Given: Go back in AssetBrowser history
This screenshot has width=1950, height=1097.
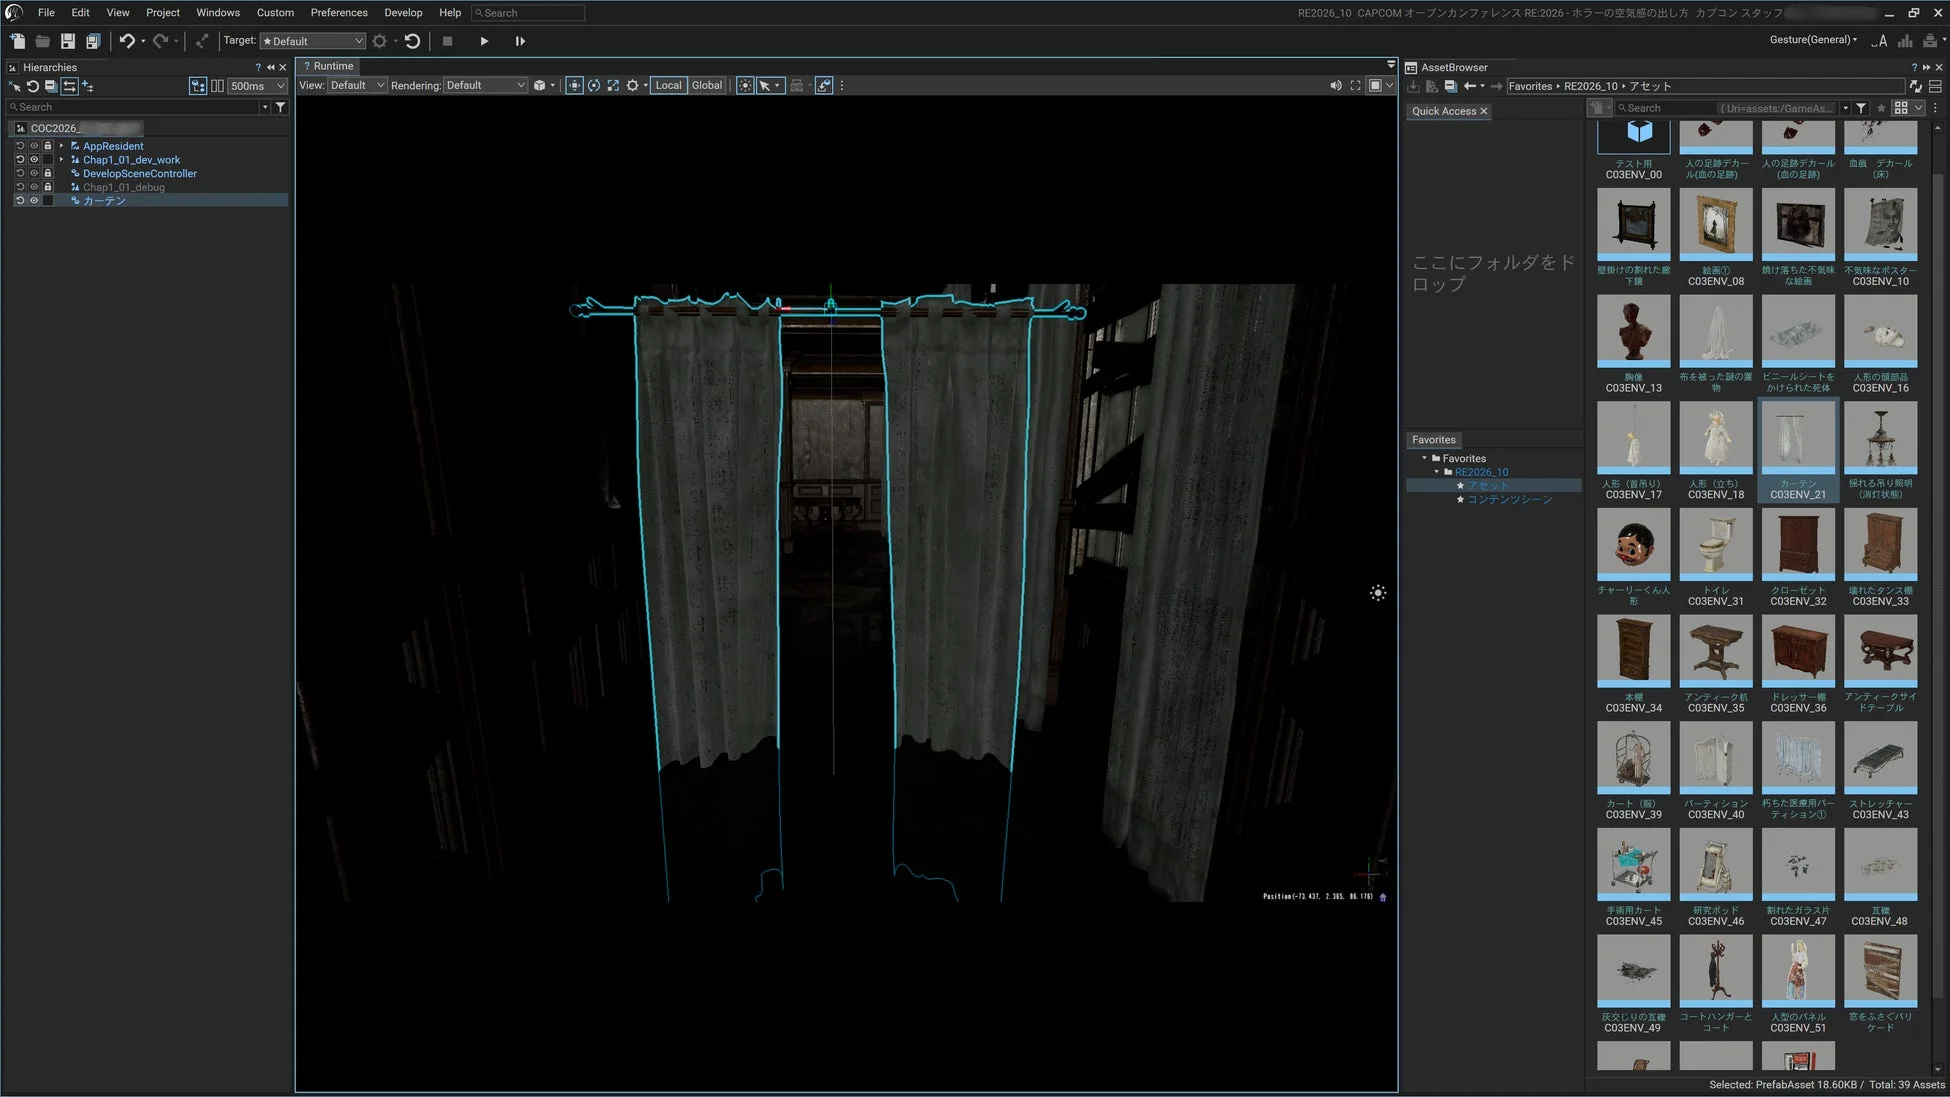Looking at the screenshot, I should [1469, 87].
